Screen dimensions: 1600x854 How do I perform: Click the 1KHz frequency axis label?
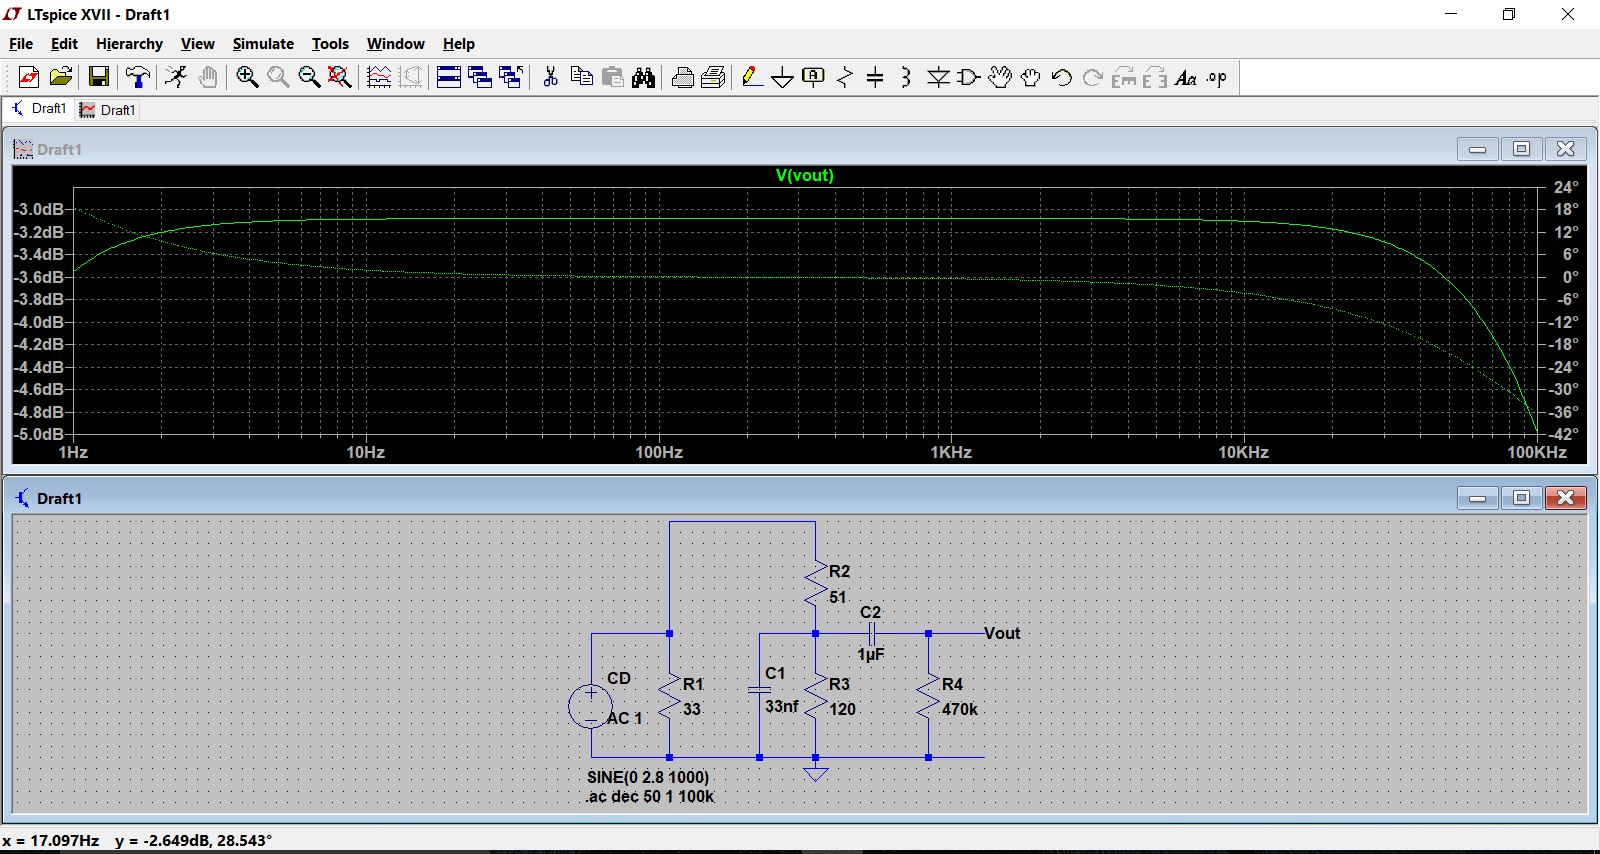[951, 452]
